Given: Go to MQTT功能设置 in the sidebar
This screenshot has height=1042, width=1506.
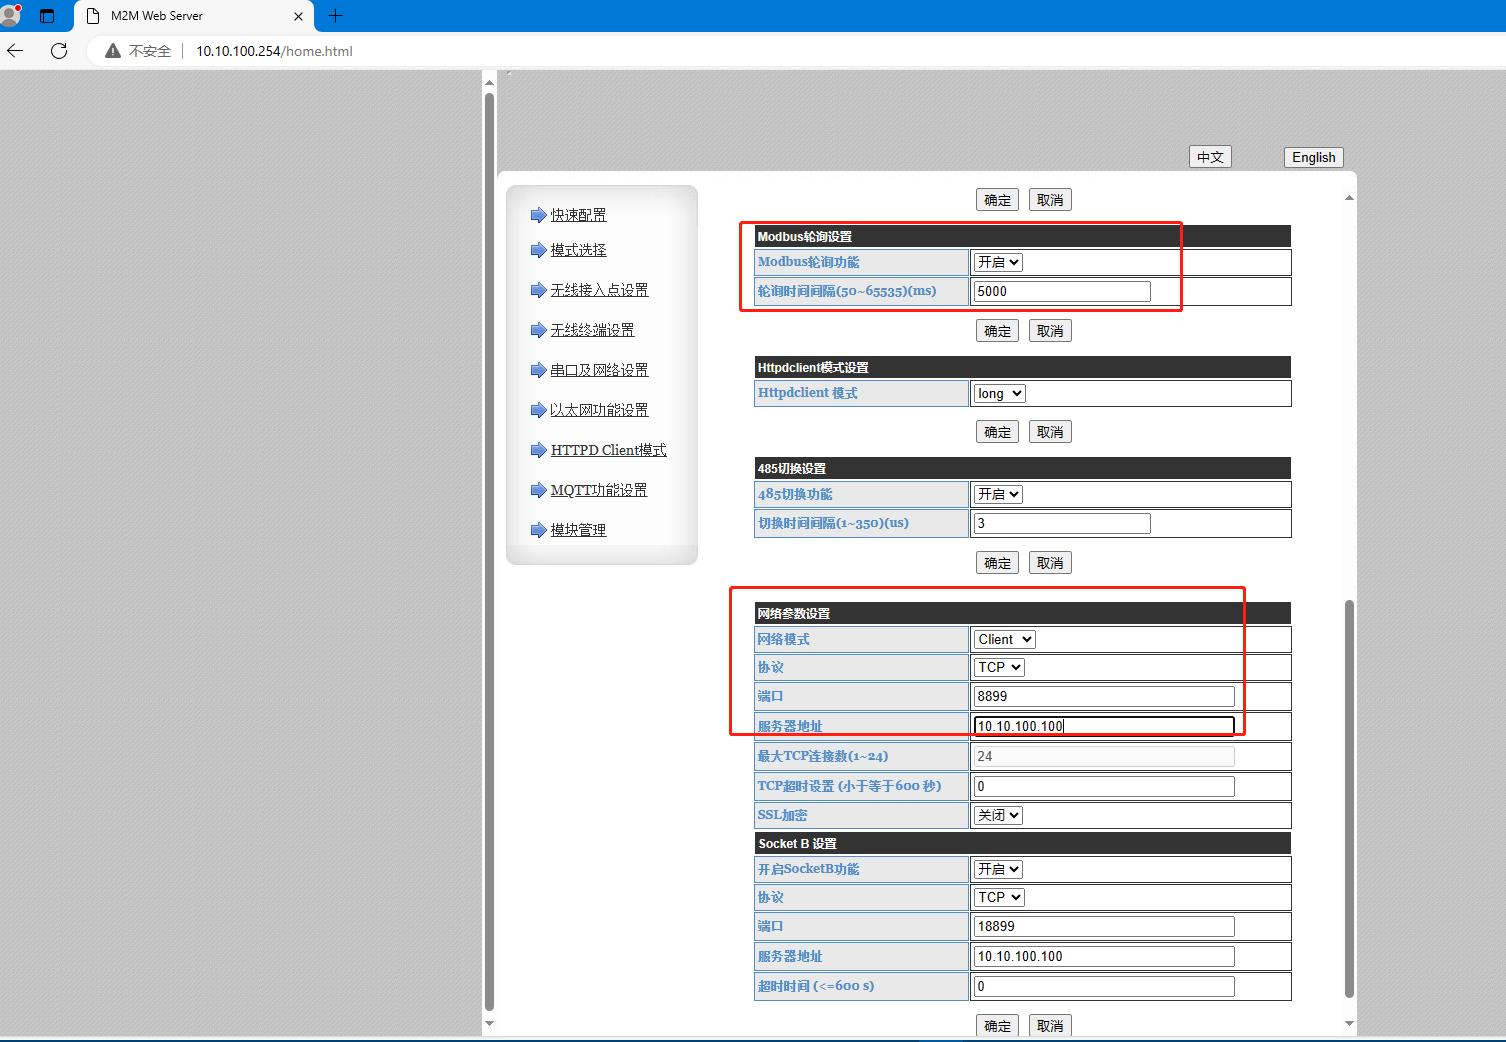Looking at the screenshot, I should (598, 490).
